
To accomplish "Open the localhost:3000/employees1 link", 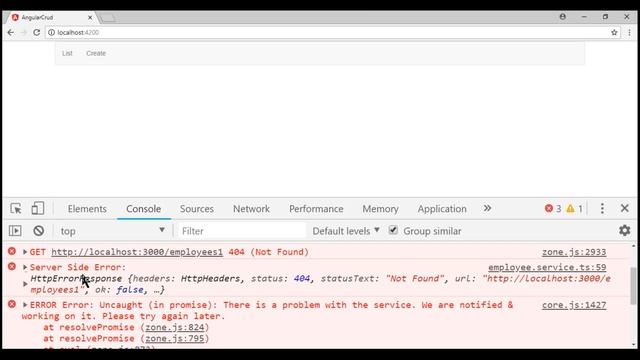I will (x=137, y=252).
